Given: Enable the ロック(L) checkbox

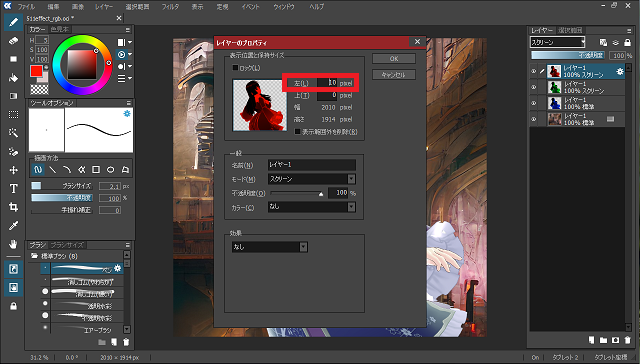Looking at the screenshot, I should 235,68.
